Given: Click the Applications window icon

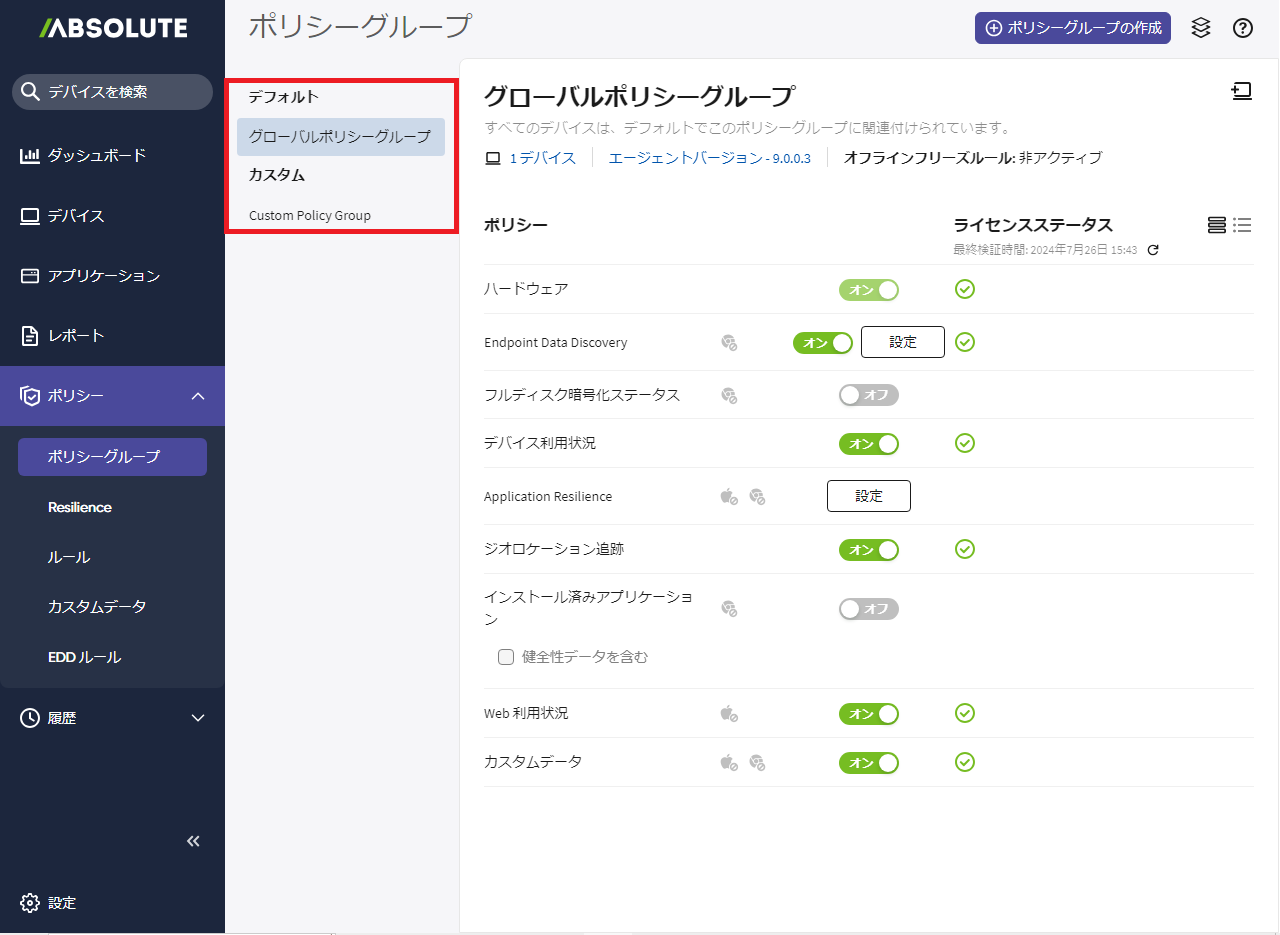Looking at the screenshot, I should pos(30,276).
